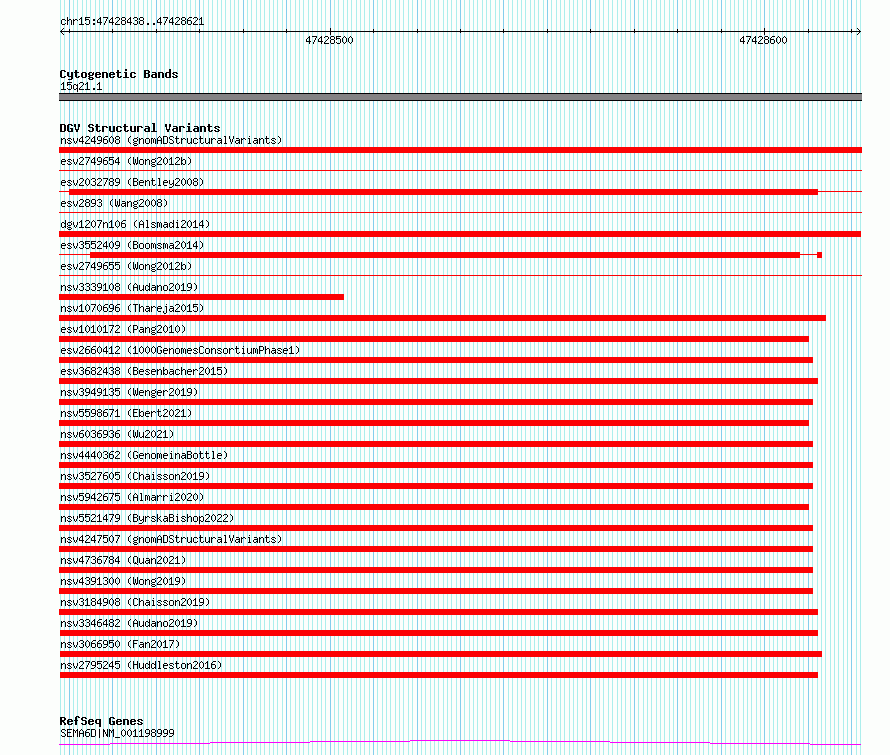Open nsv6036936 (Wu2021) variant
890x755 pixels.
pos(117,434)
